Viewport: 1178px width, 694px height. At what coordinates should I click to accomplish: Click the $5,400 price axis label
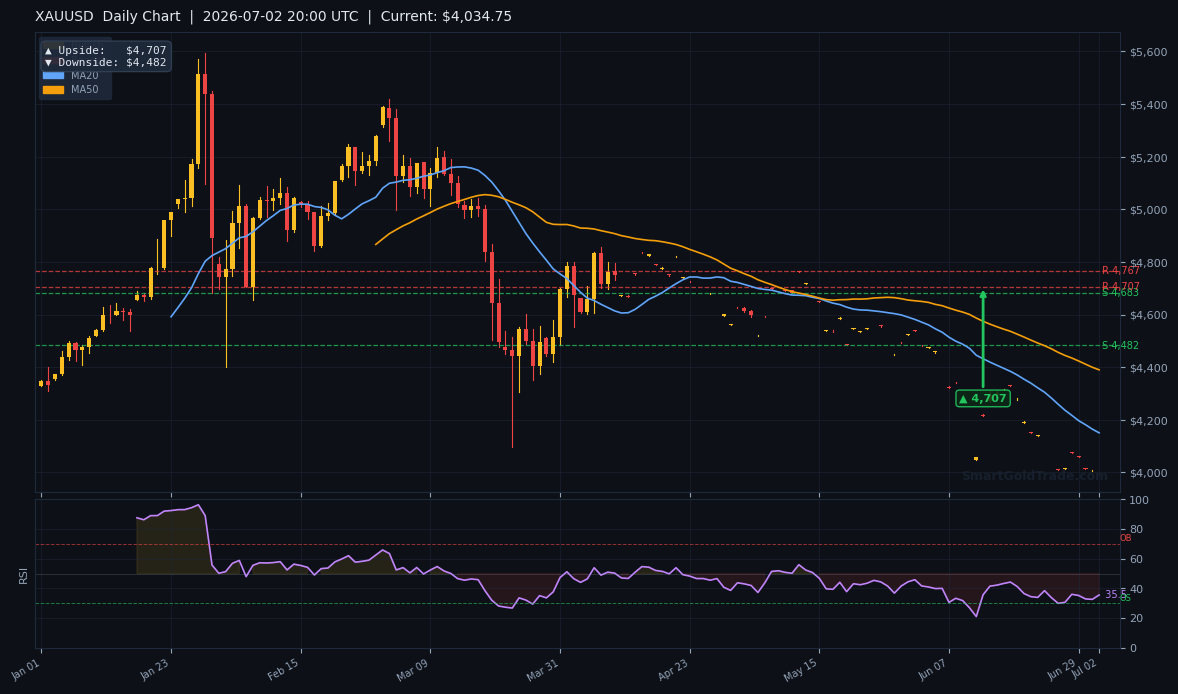click(1149, 104)
